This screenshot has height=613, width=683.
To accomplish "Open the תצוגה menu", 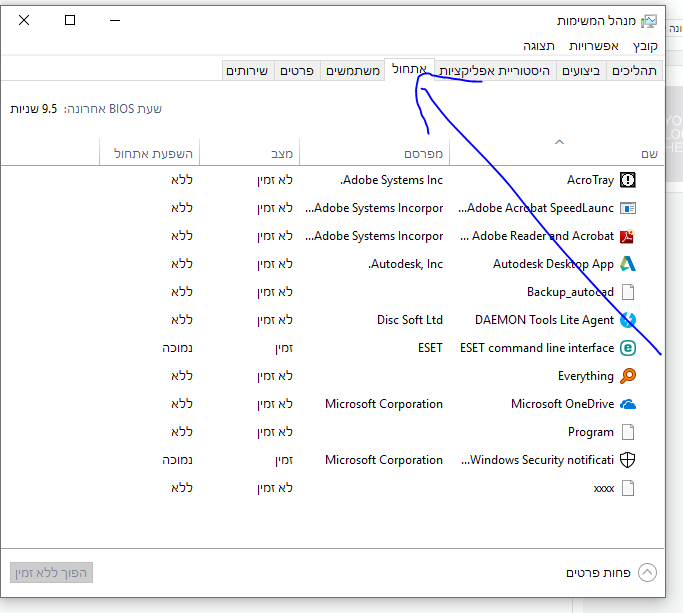I will tap(539, 46).
